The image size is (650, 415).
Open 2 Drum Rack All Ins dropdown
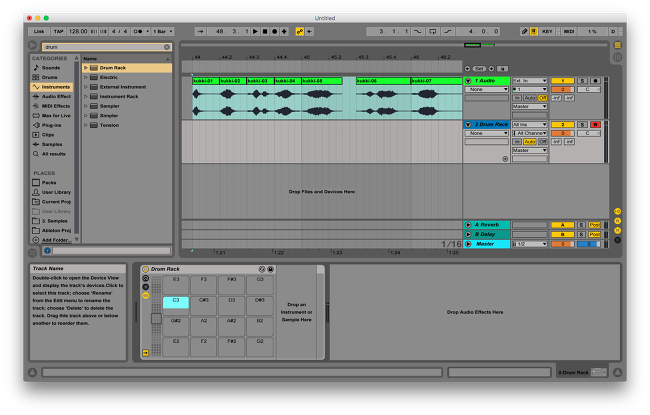tap(530, 124)
